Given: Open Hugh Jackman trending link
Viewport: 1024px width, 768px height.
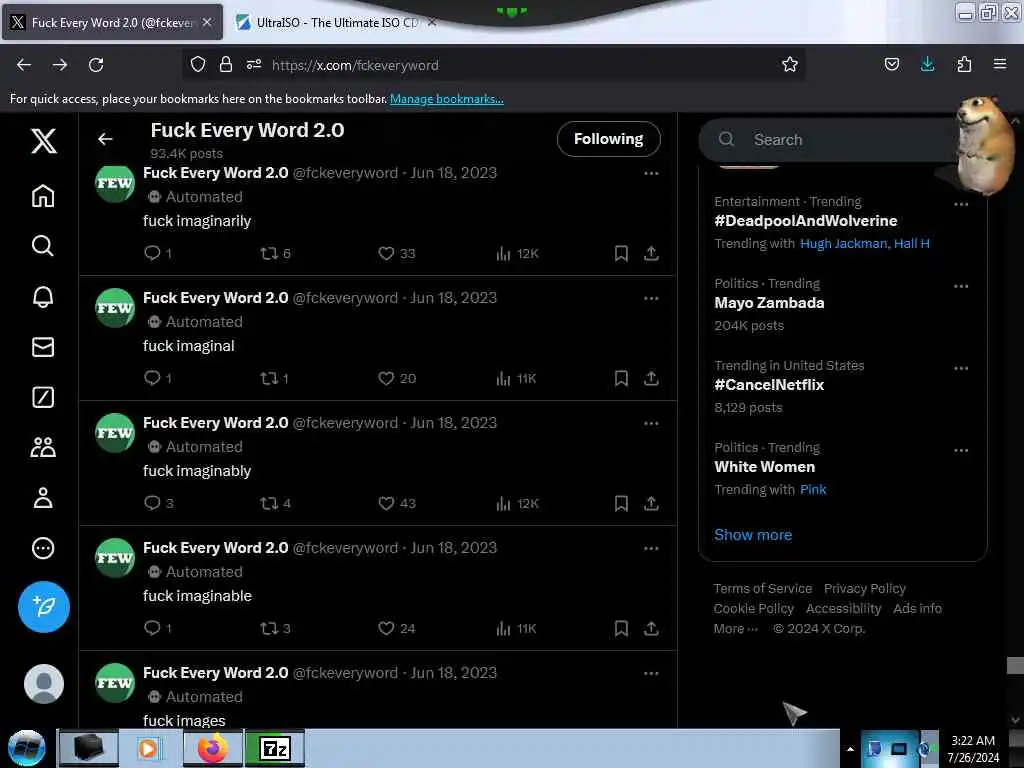Looking at the screenshot, I should click(x=843, y=244).
